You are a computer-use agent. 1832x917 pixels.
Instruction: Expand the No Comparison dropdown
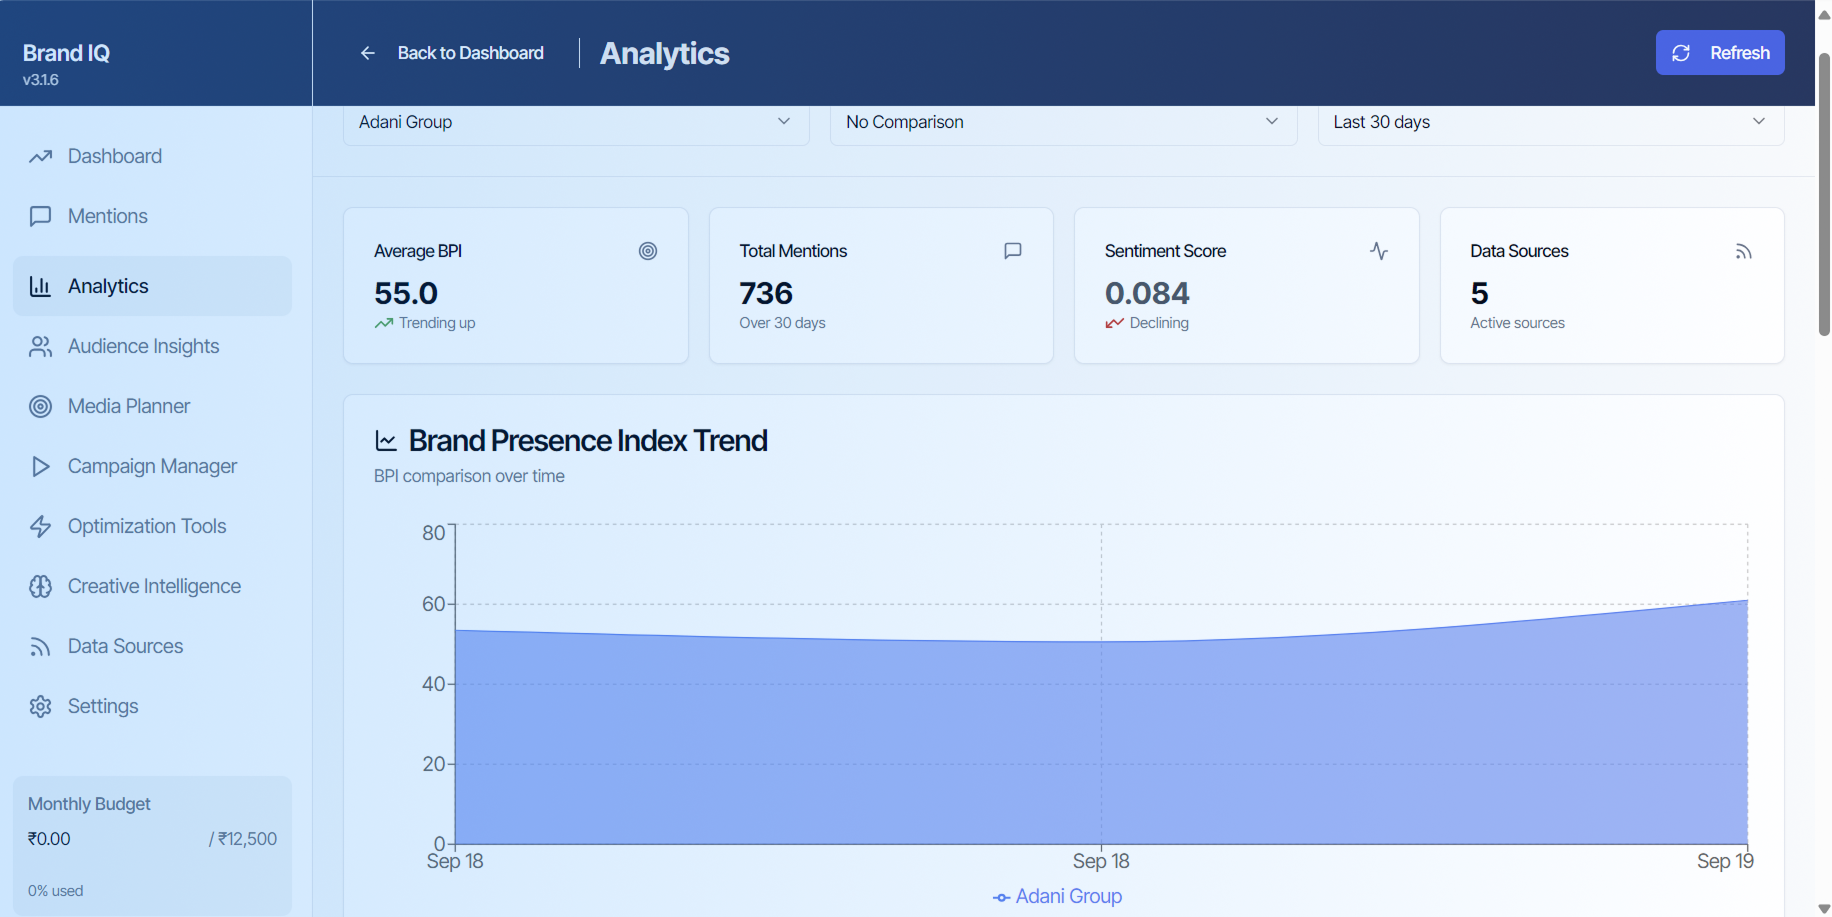pos(1063,121)
